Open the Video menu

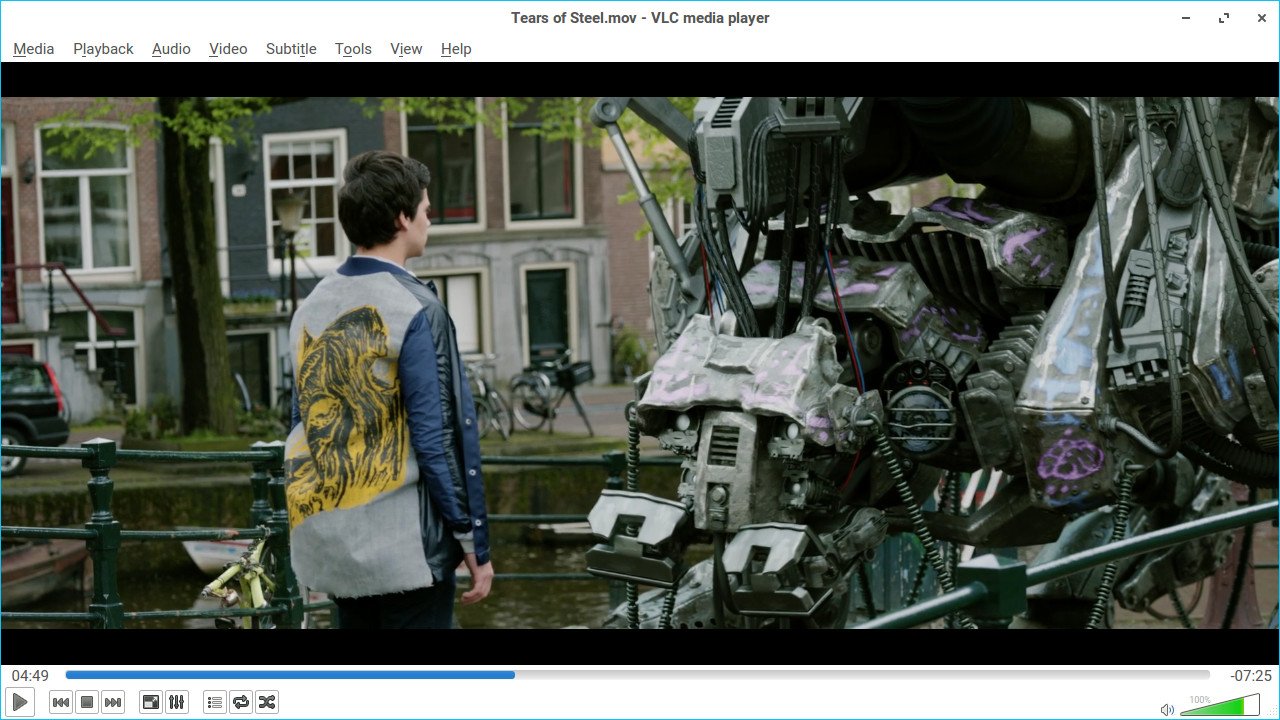tap(228, 49)
